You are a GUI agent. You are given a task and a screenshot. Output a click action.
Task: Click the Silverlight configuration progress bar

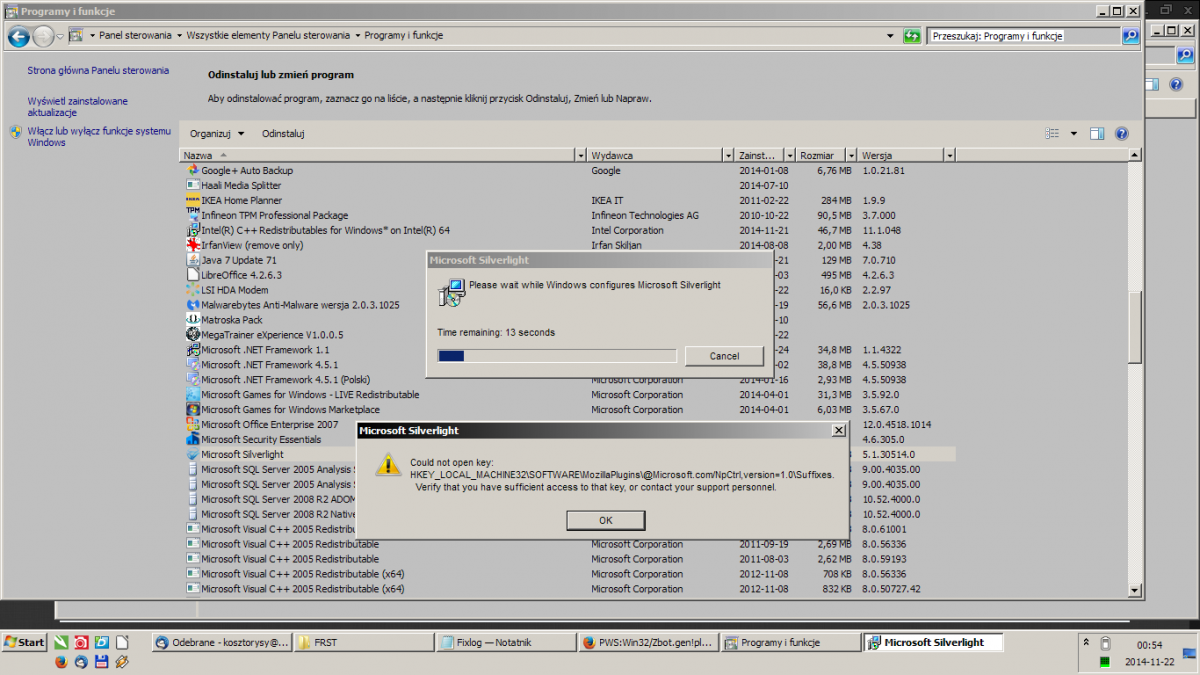click(557, 356)
